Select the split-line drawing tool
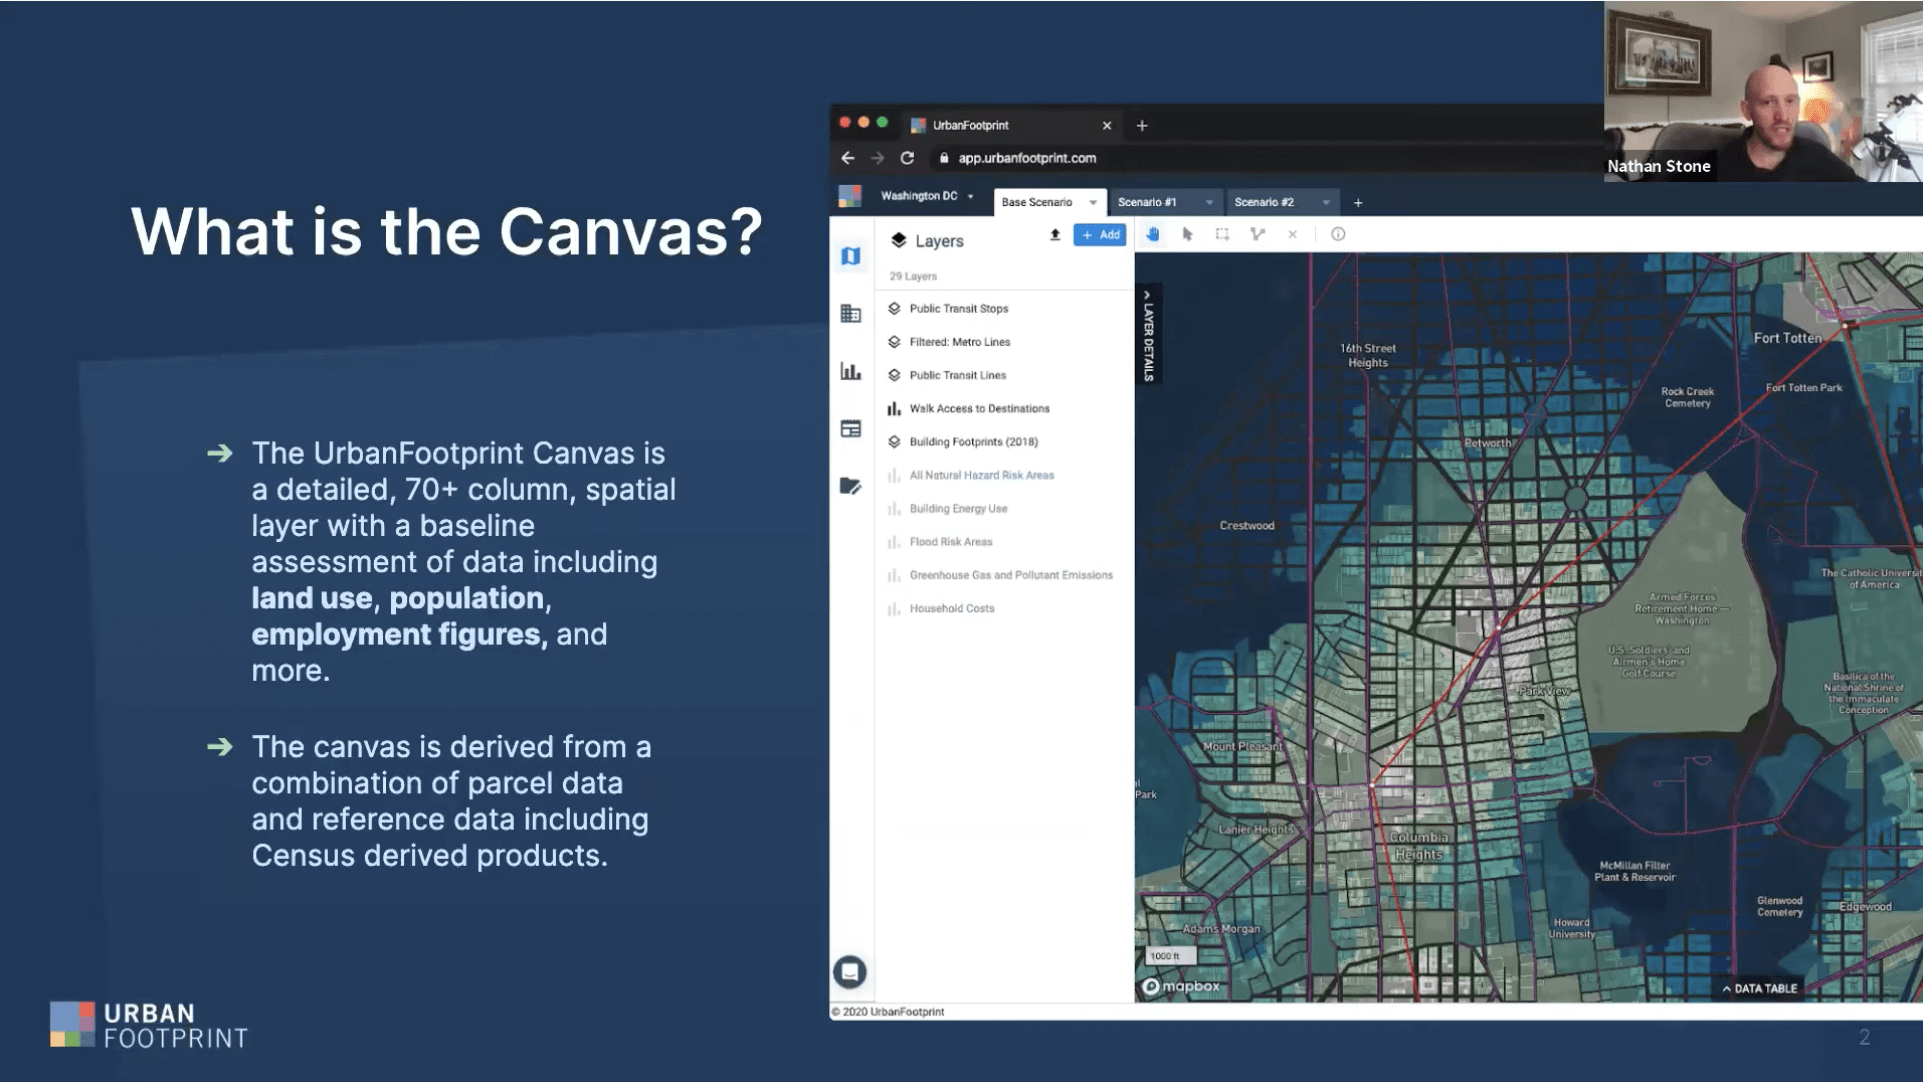The image size is (1923, 1082). point(1258,235)
